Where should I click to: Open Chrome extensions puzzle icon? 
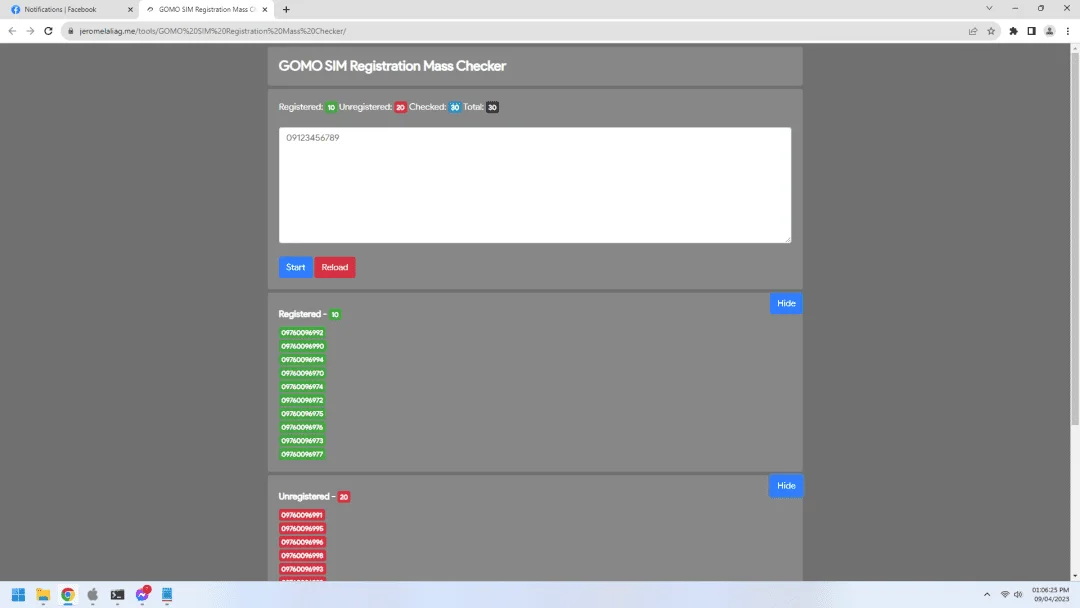(x=1013, y=31)
